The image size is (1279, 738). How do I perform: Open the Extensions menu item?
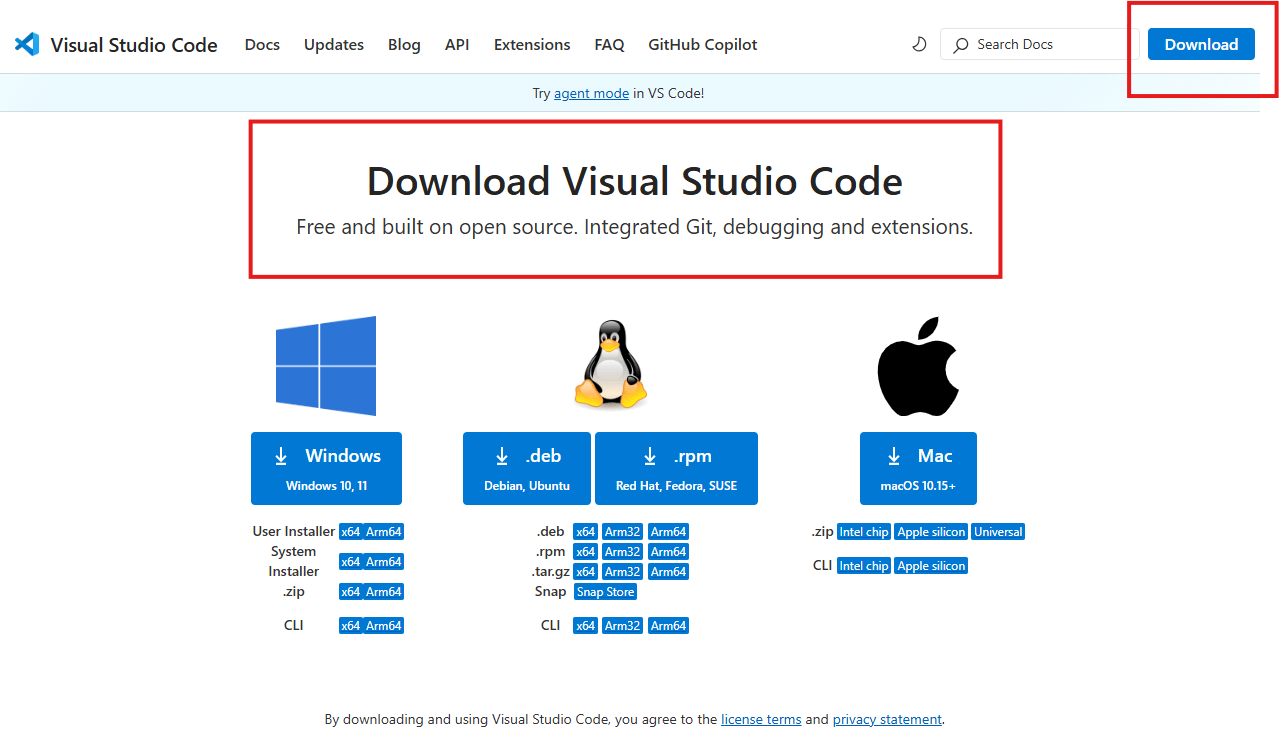pyautogui.click(x=532, y=45)
